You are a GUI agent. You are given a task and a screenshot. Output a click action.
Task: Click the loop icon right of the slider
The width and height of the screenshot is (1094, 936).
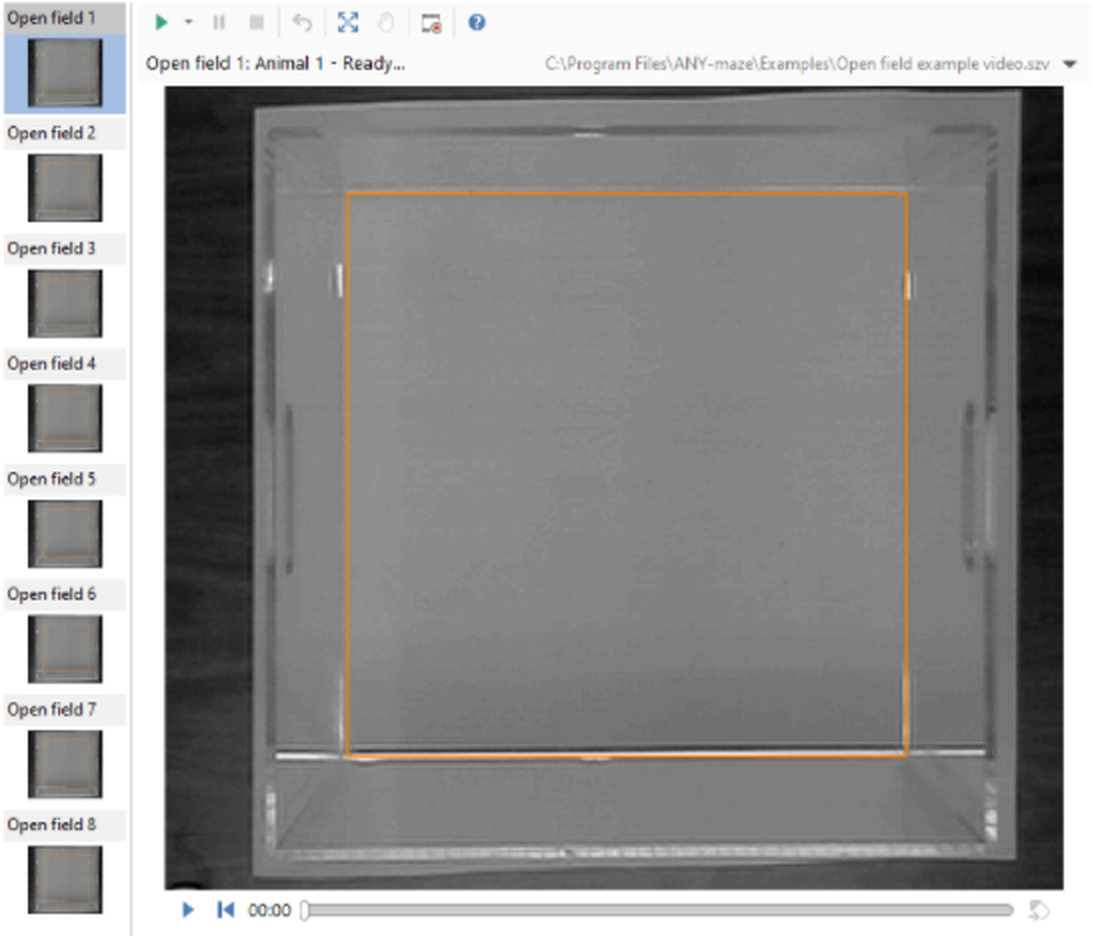pyautogui.click(x=1039, y=910)
